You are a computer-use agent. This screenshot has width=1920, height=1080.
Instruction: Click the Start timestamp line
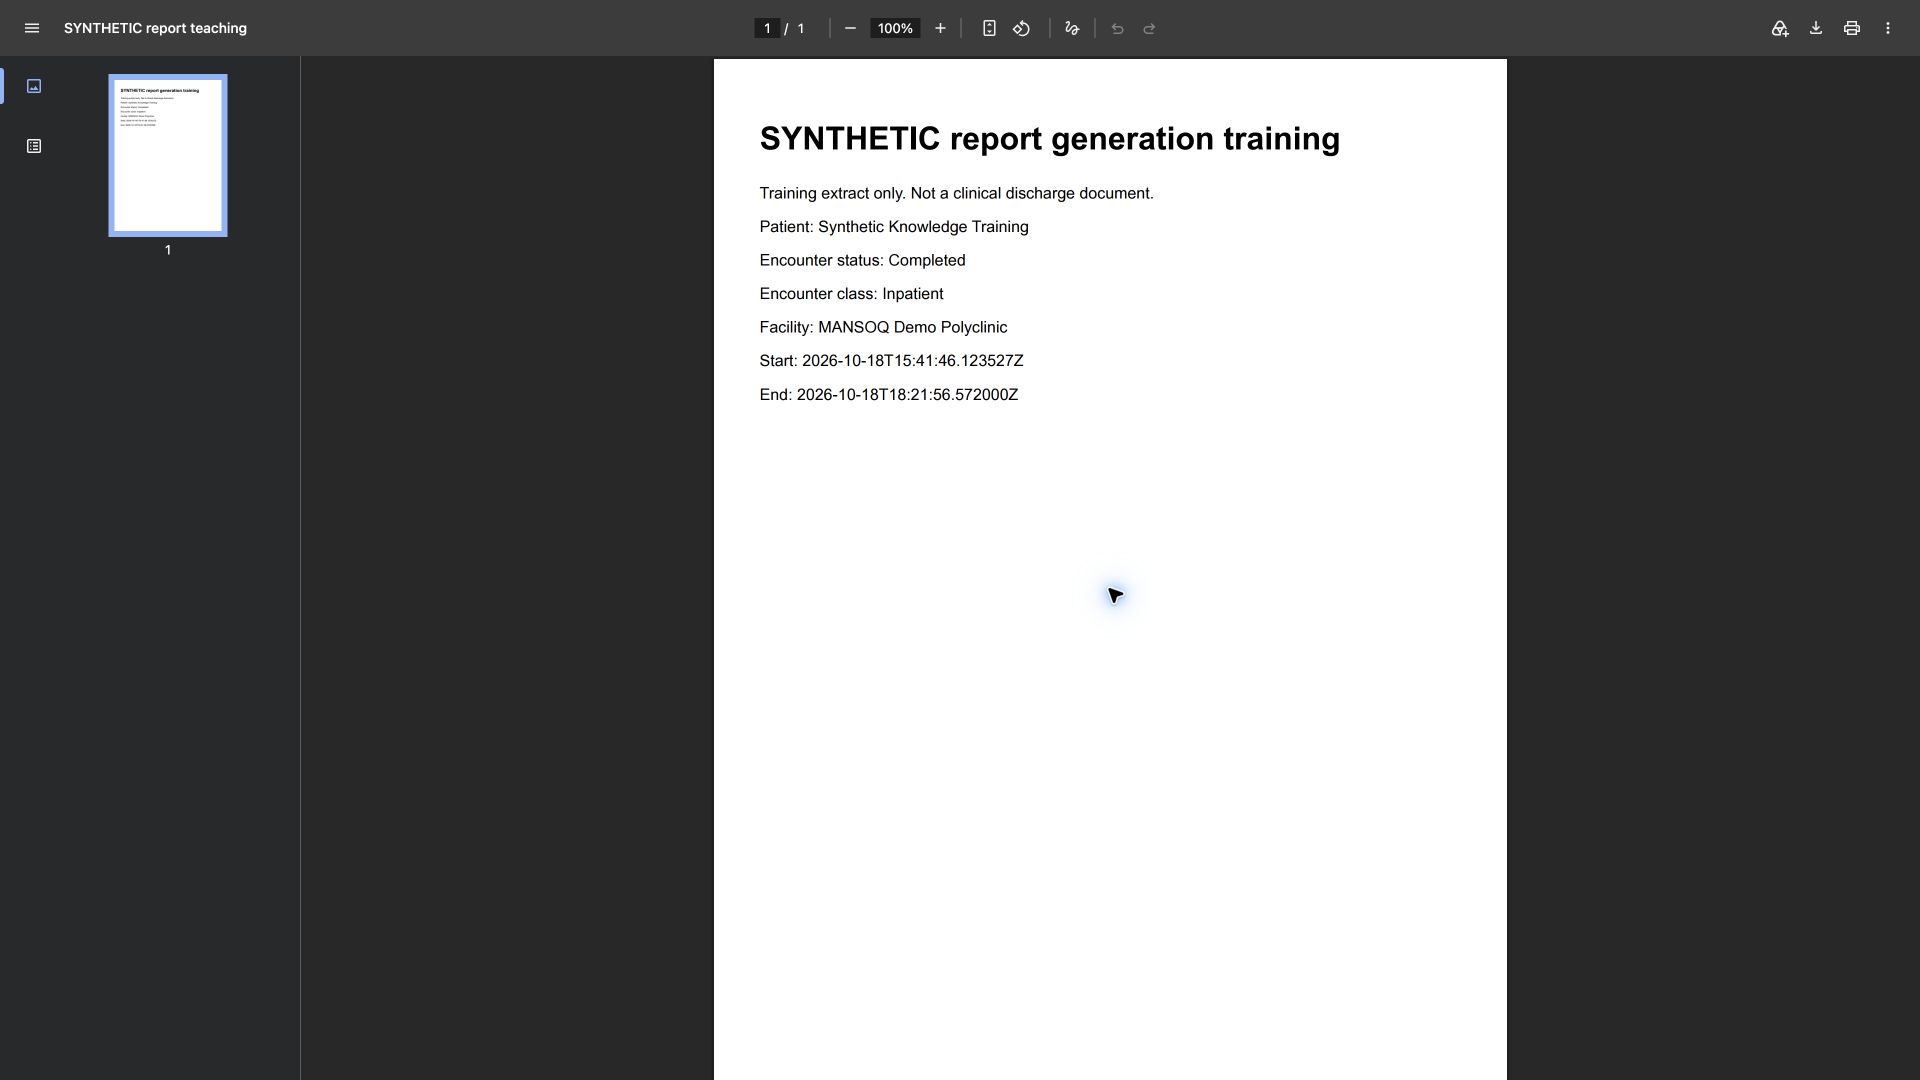point(891,361)
